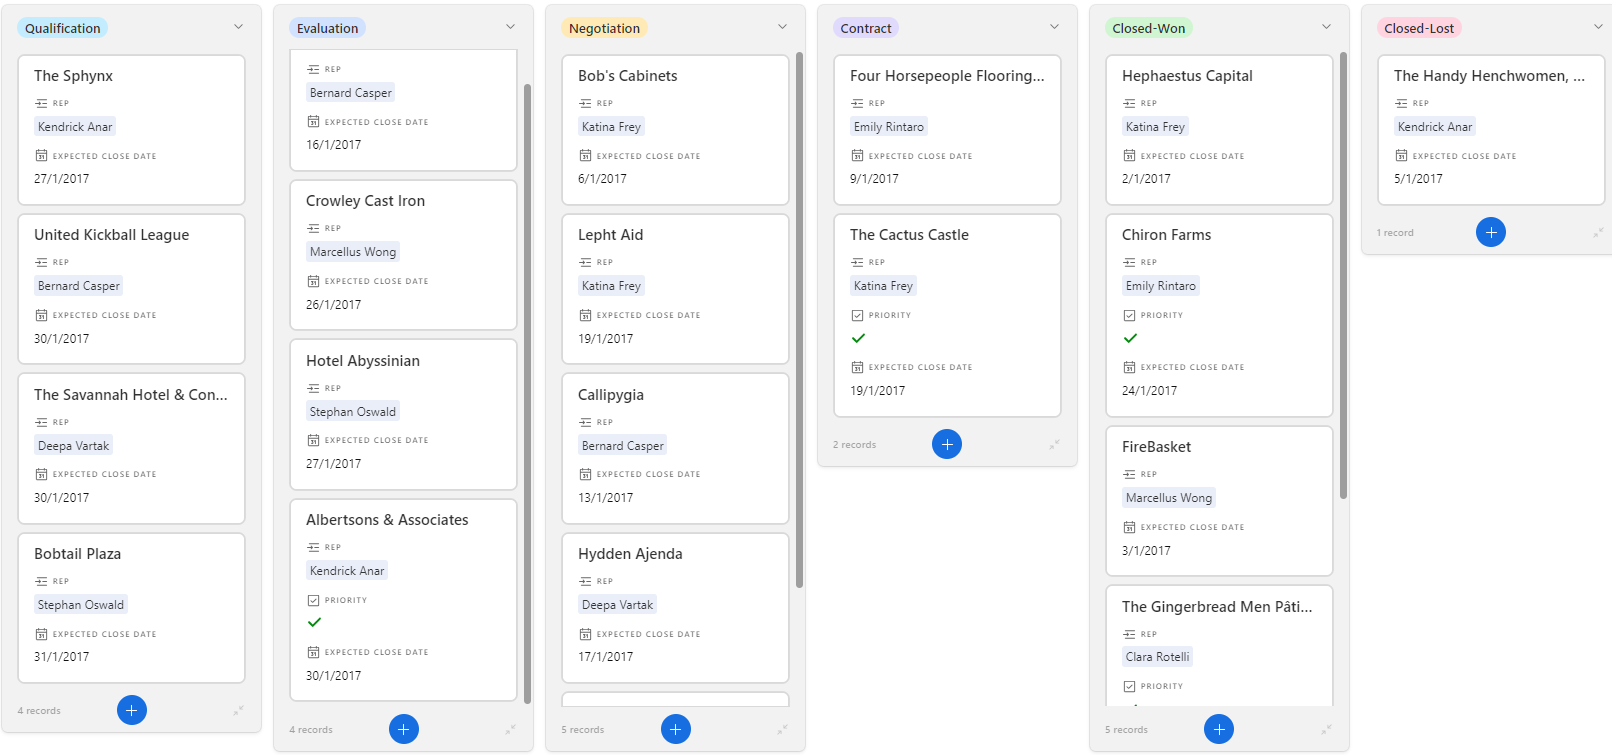Screen dimensions: 1612x755
Task: Open the Qualification stack dropdown menu
Action: click(238, 27)
